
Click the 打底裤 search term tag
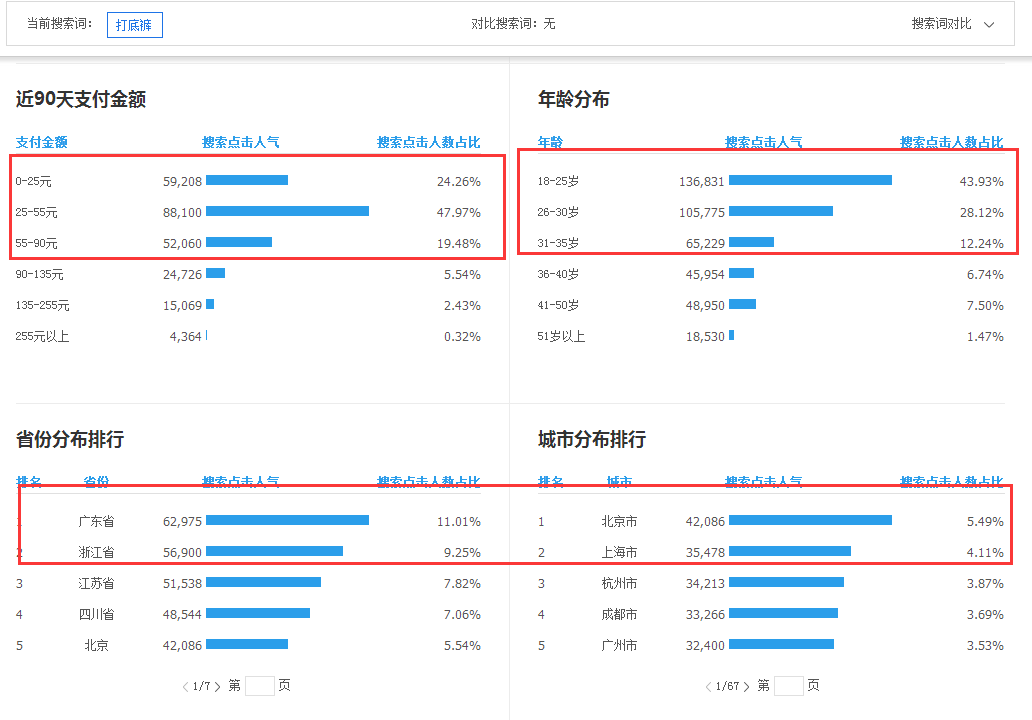pos(134,25)
